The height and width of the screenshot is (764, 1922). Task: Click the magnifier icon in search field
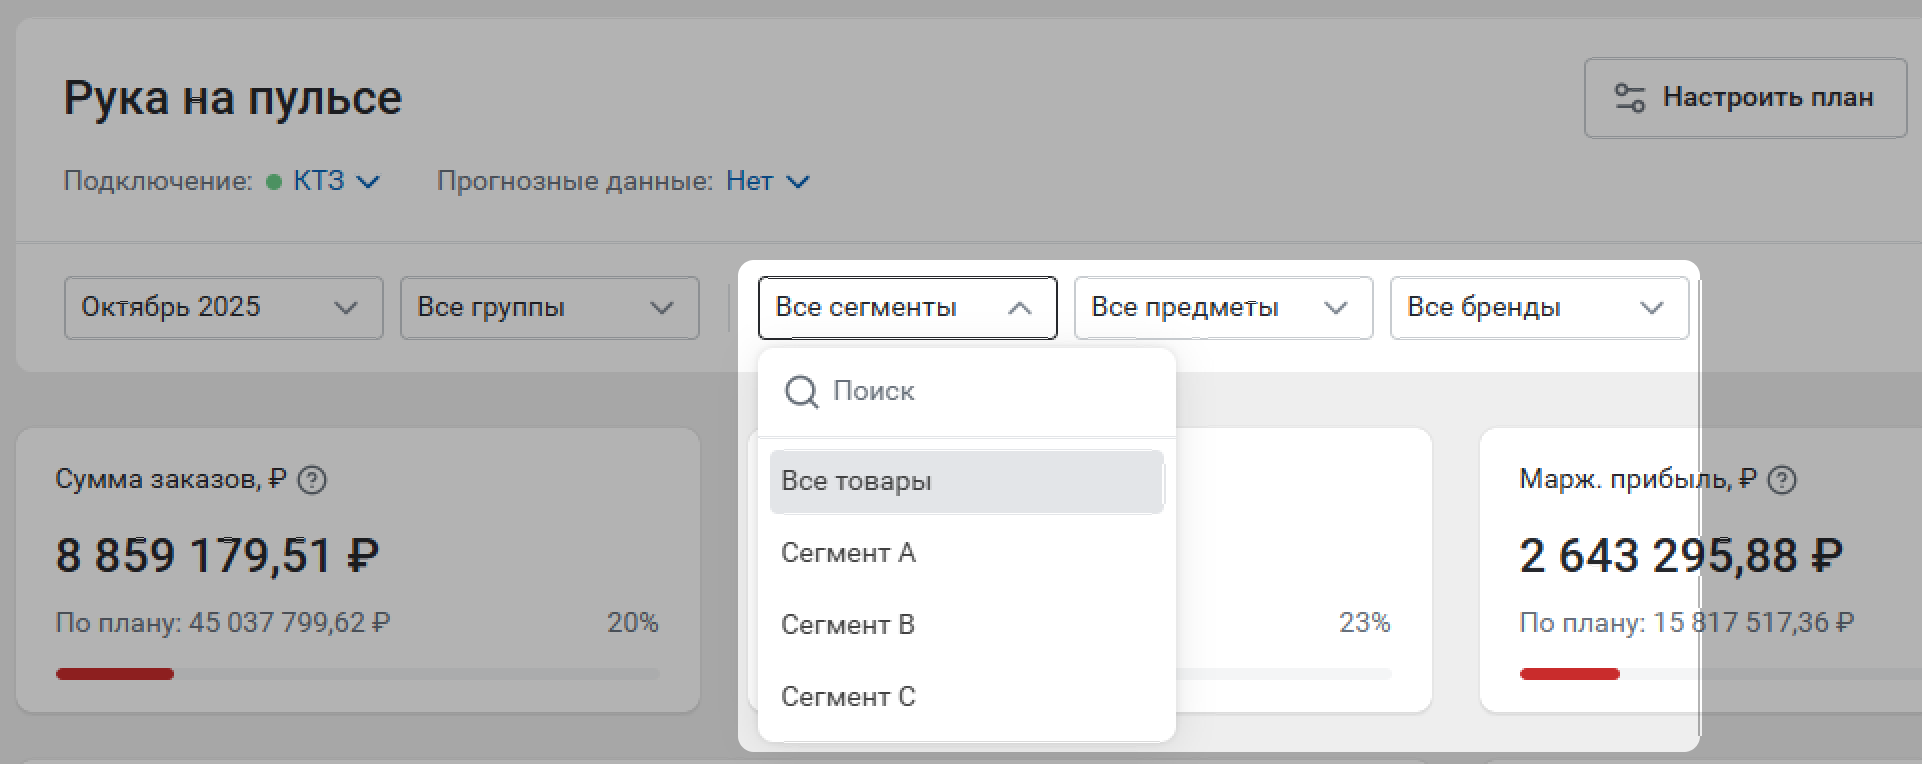click(801, 392)
